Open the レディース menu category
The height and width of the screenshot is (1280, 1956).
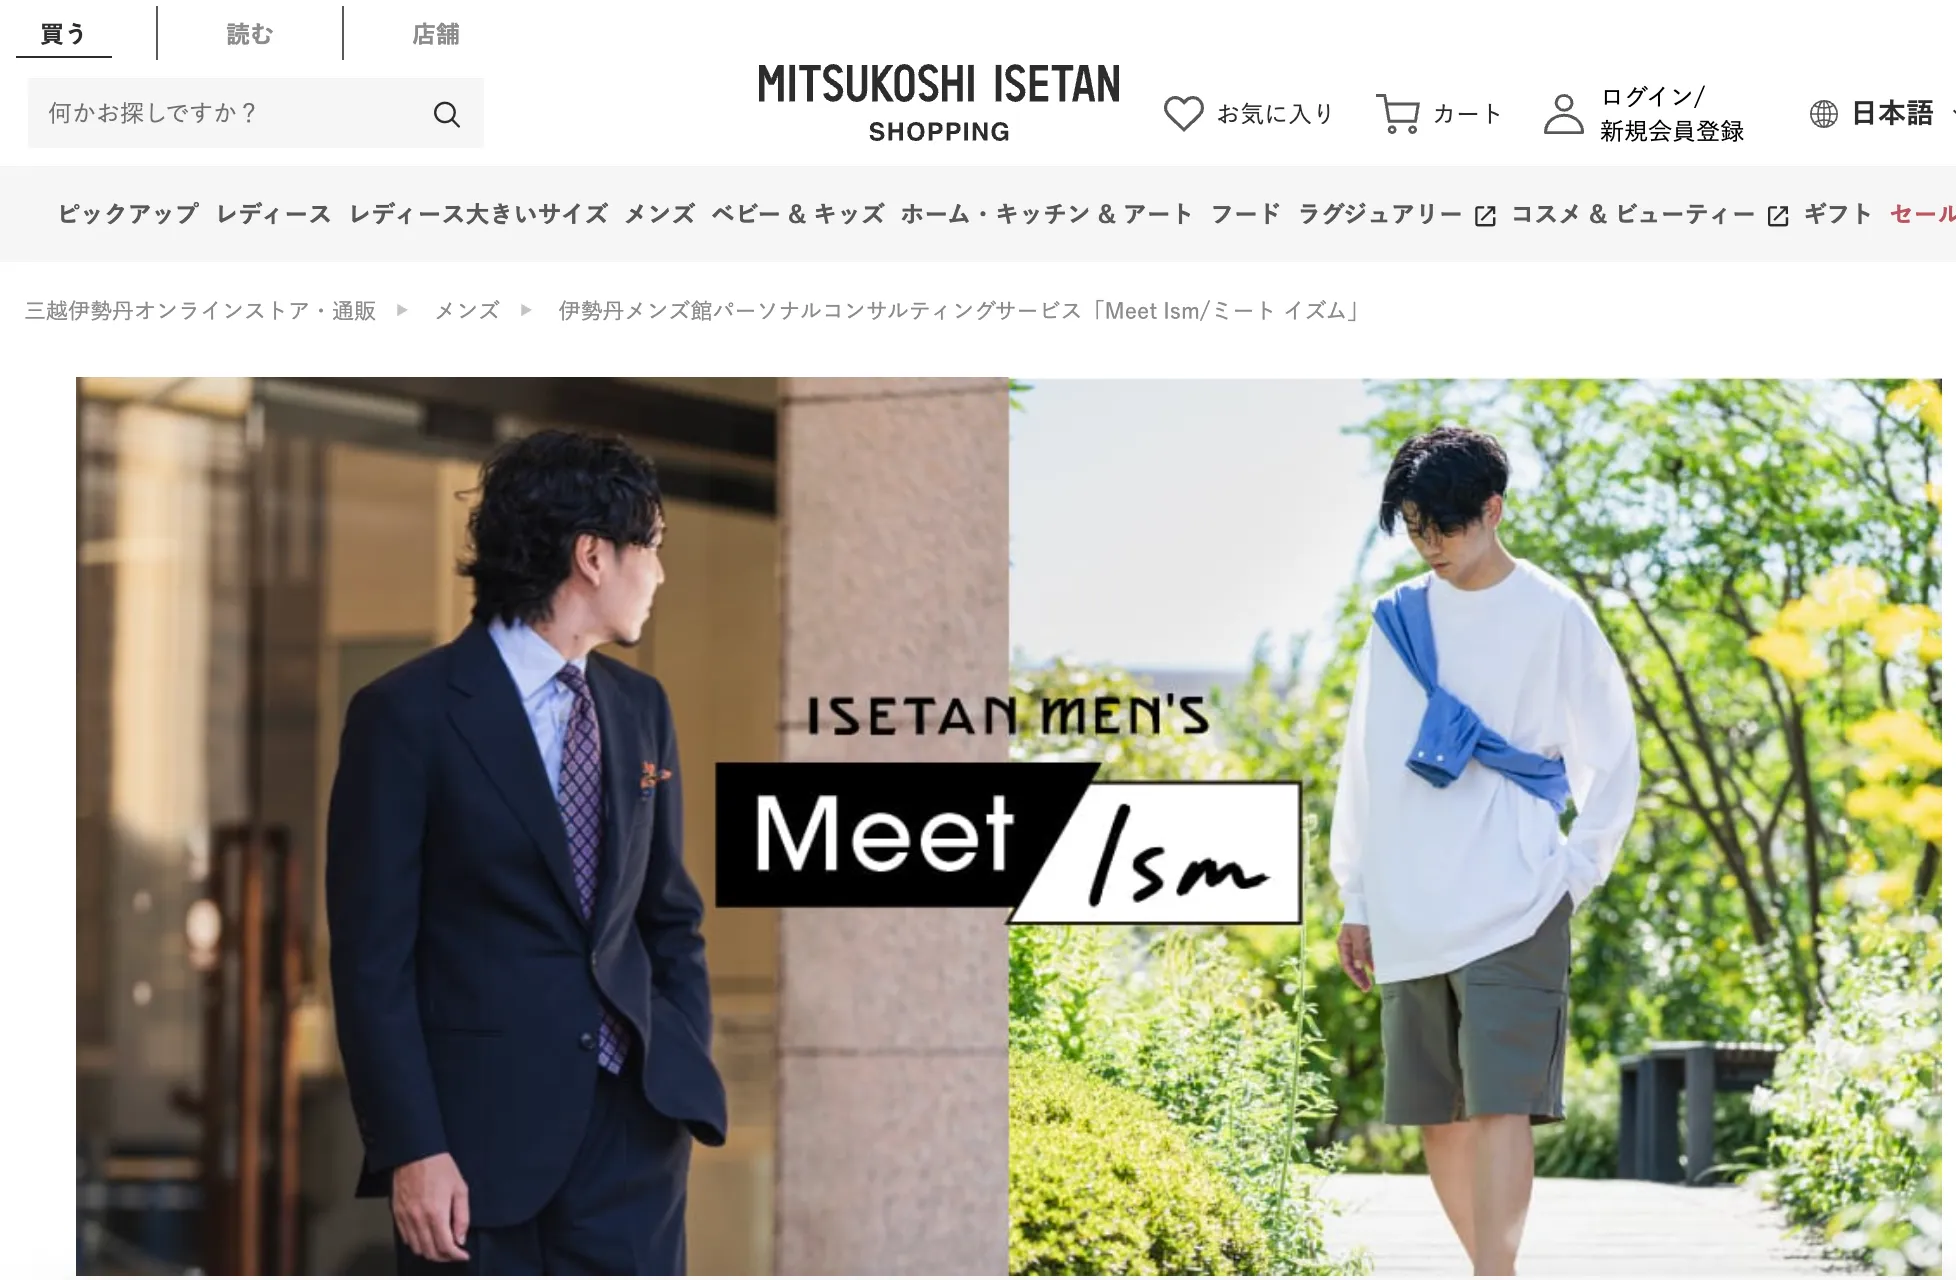click(273, 214)
